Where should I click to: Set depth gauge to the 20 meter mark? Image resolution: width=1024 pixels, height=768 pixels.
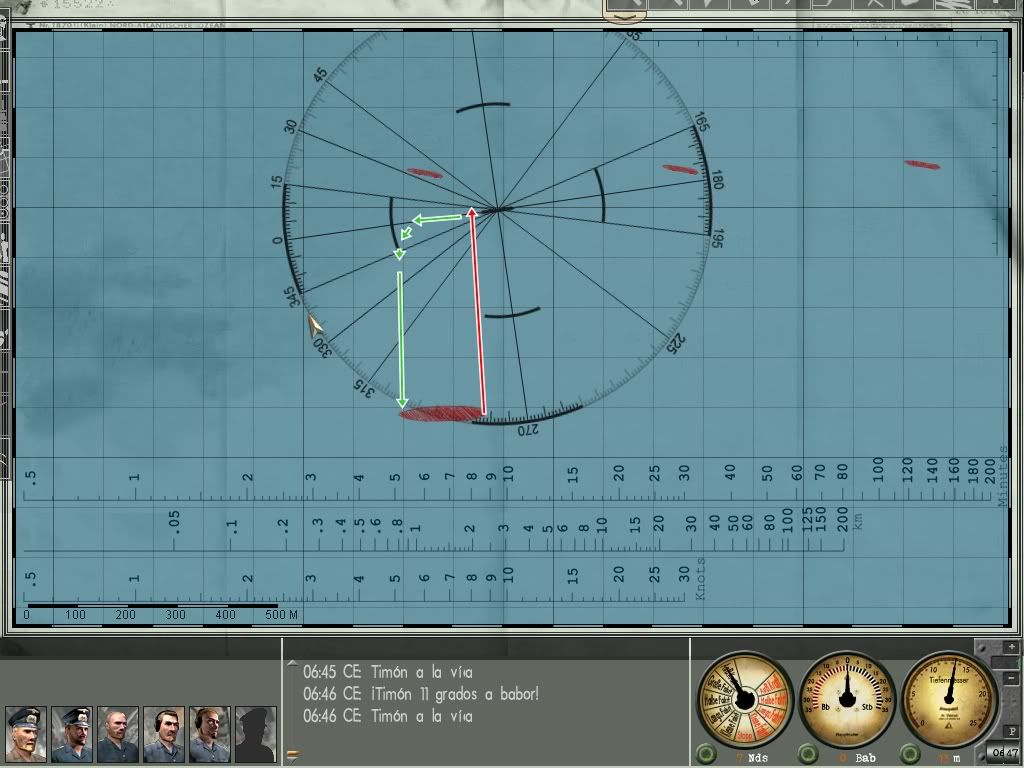coord(983,694)
